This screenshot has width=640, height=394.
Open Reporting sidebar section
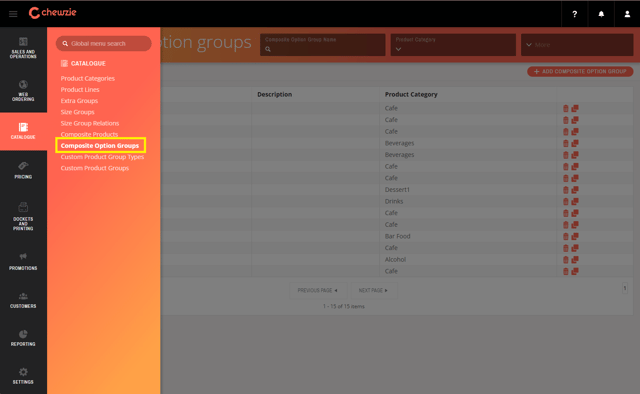click(x=23, y=338)
